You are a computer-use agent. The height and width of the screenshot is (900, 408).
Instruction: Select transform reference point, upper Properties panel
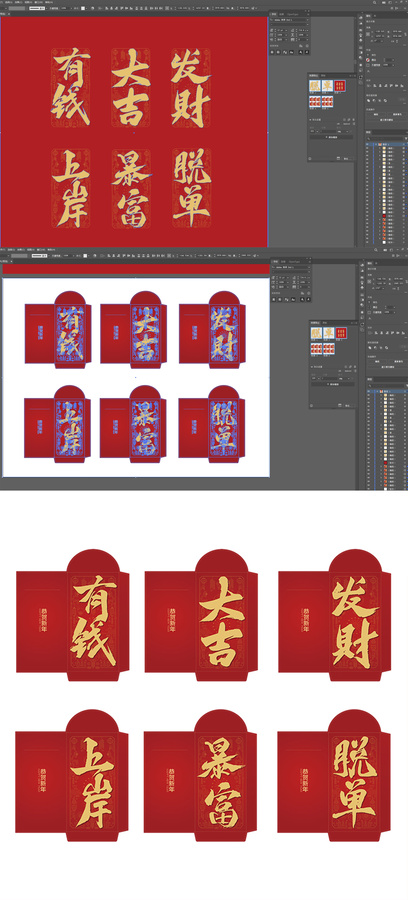tap(368, 34)
